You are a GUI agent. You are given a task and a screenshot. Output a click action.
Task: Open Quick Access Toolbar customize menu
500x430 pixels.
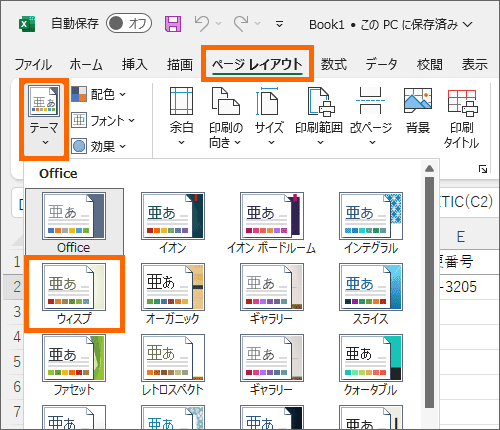coord(280,24)
